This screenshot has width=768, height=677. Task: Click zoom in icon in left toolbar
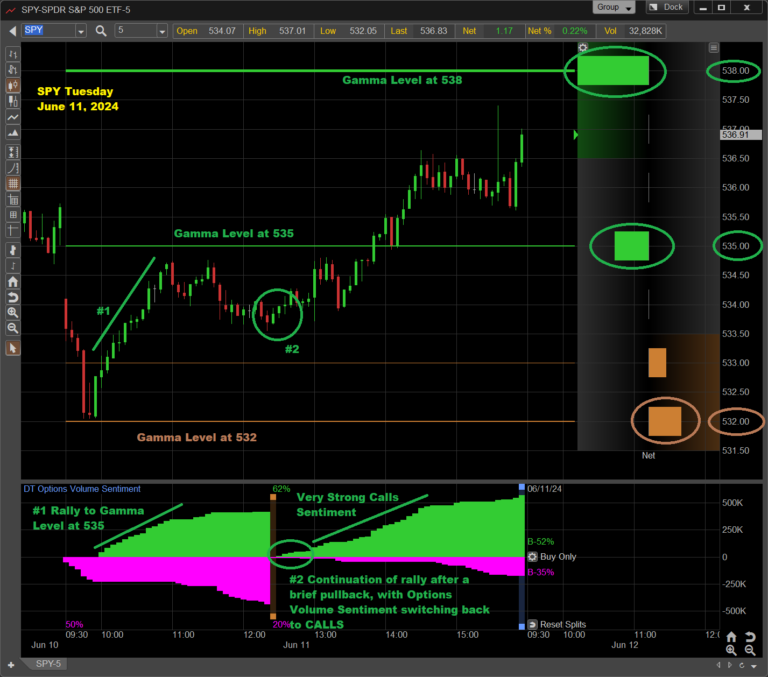click(12, 312)
